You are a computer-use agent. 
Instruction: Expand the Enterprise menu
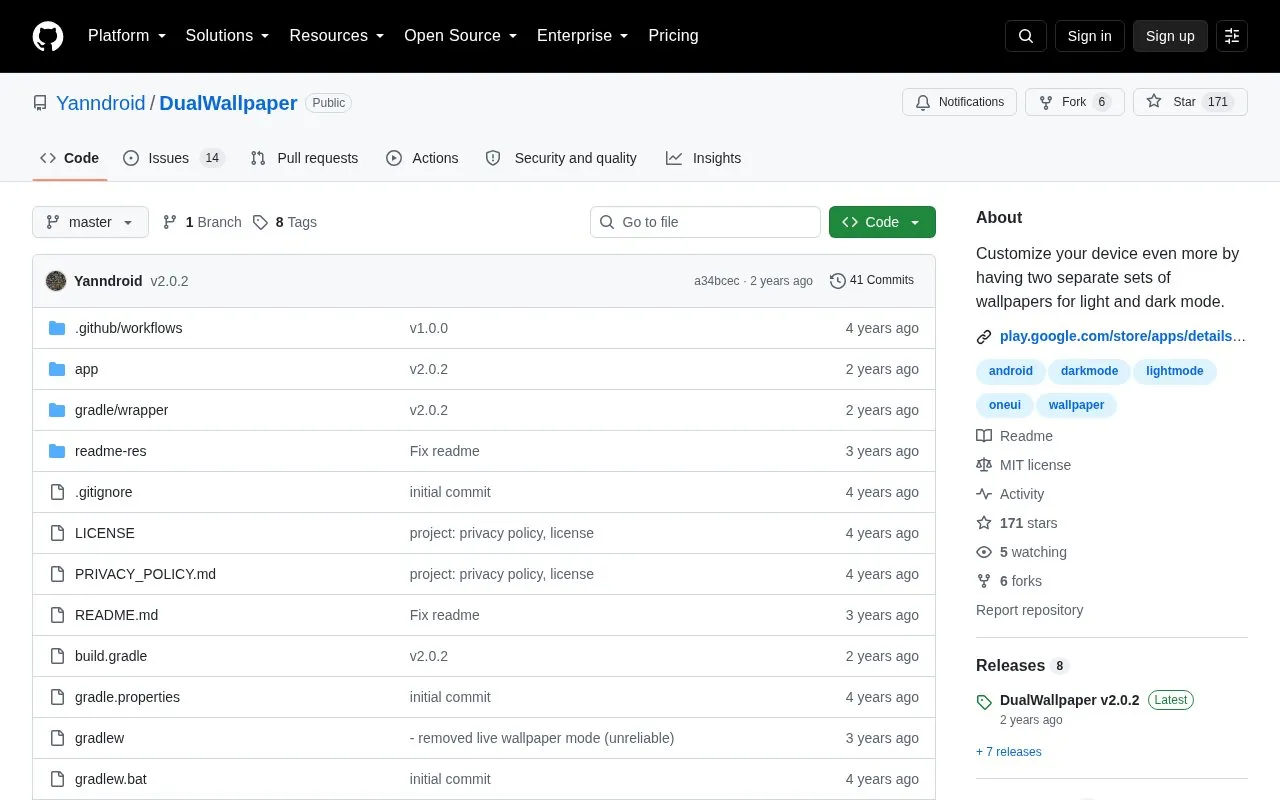click(x=583, y=36)
